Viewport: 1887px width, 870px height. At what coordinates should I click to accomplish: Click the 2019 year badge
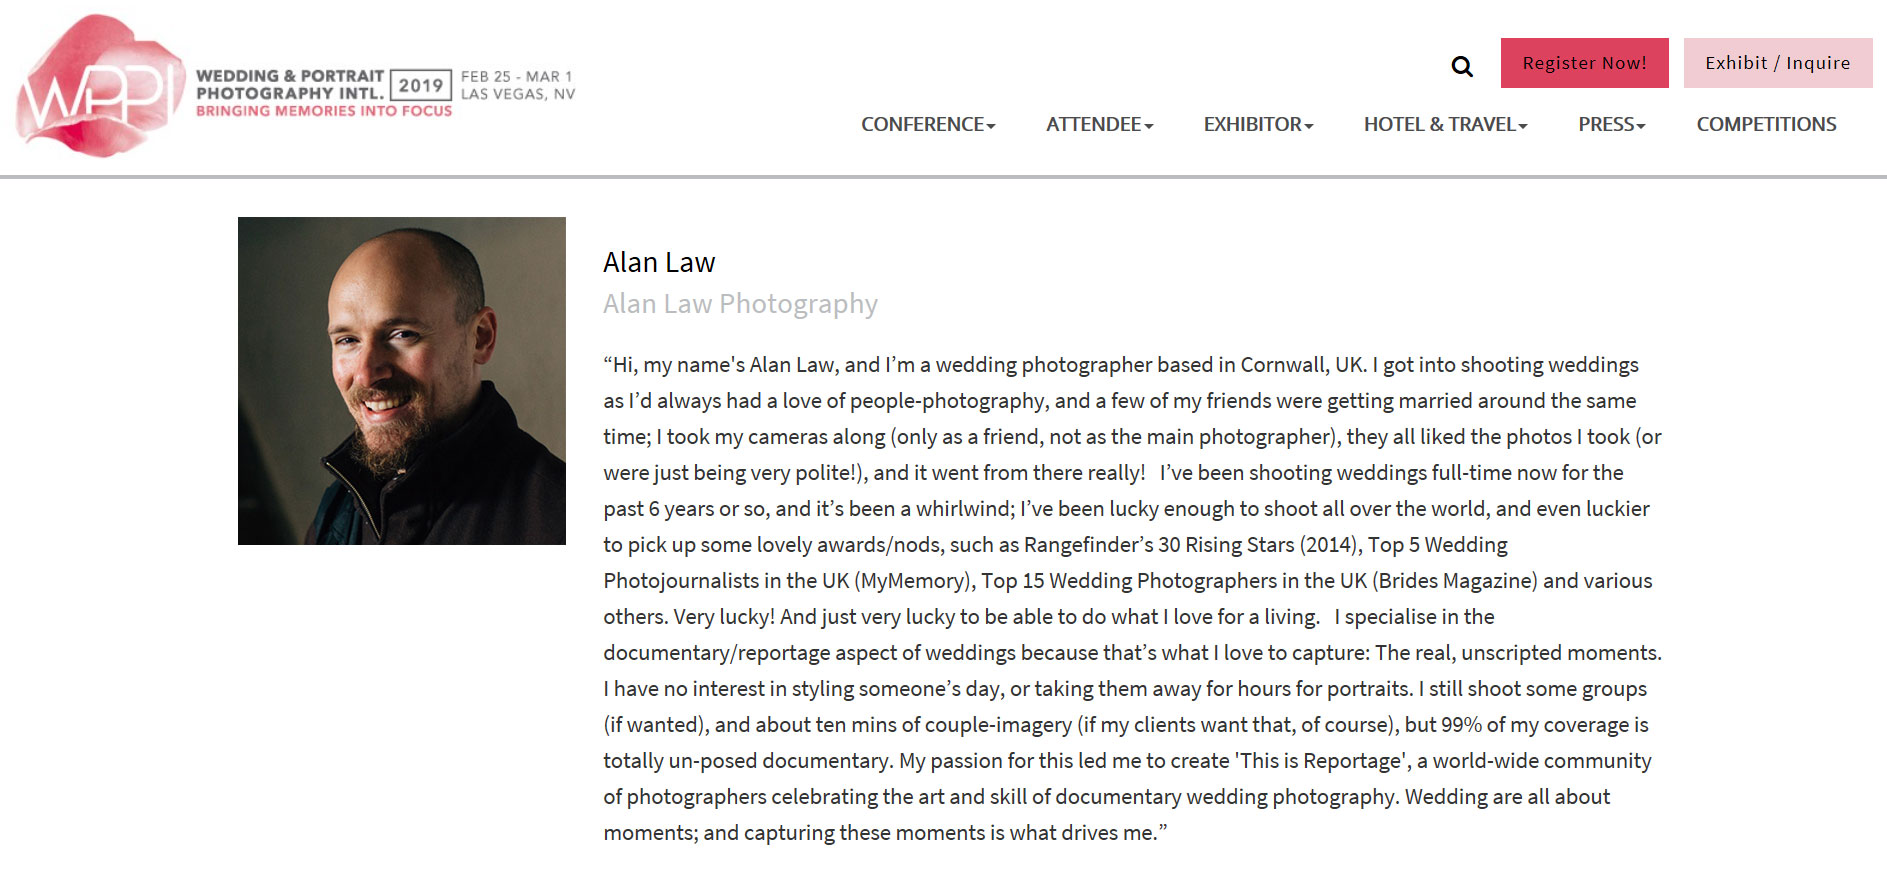click(421, 85)
